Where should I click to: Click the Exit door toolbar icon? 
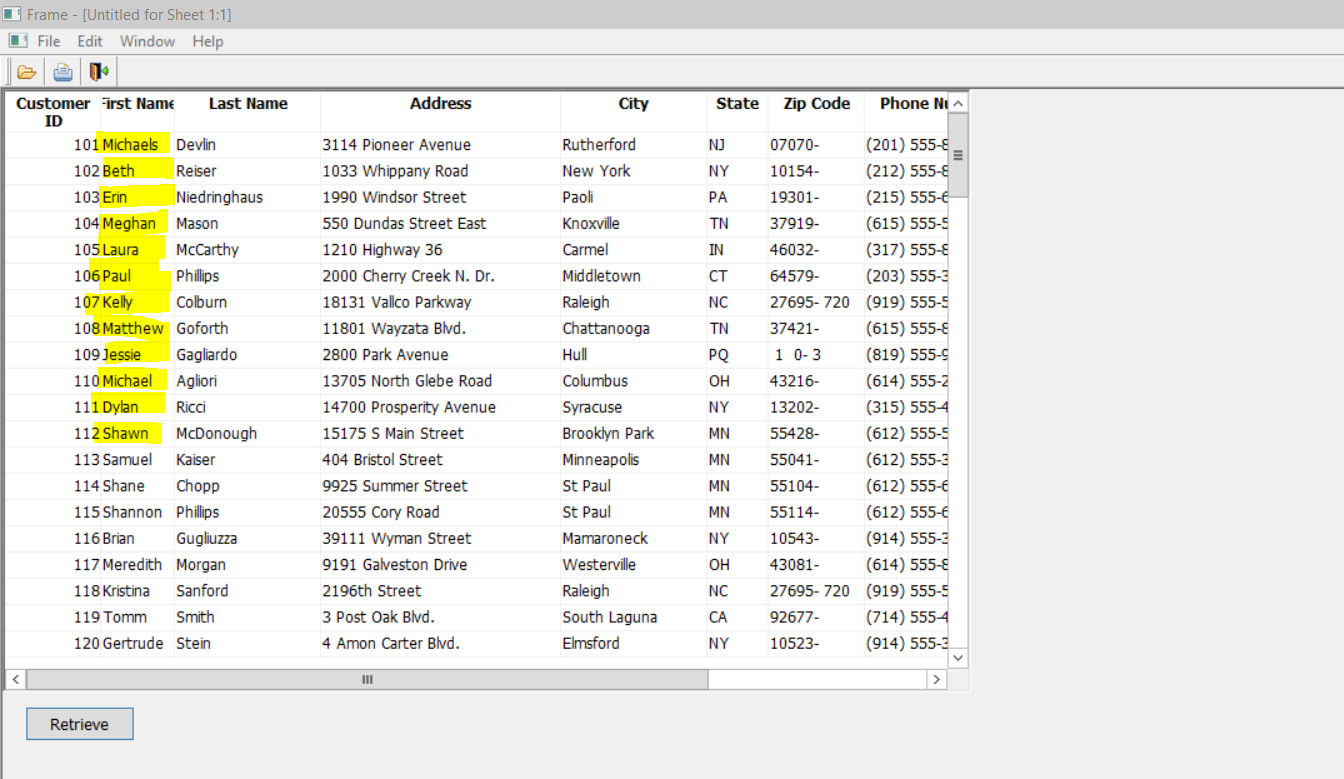pyautogui.click(x=98, y=72)
